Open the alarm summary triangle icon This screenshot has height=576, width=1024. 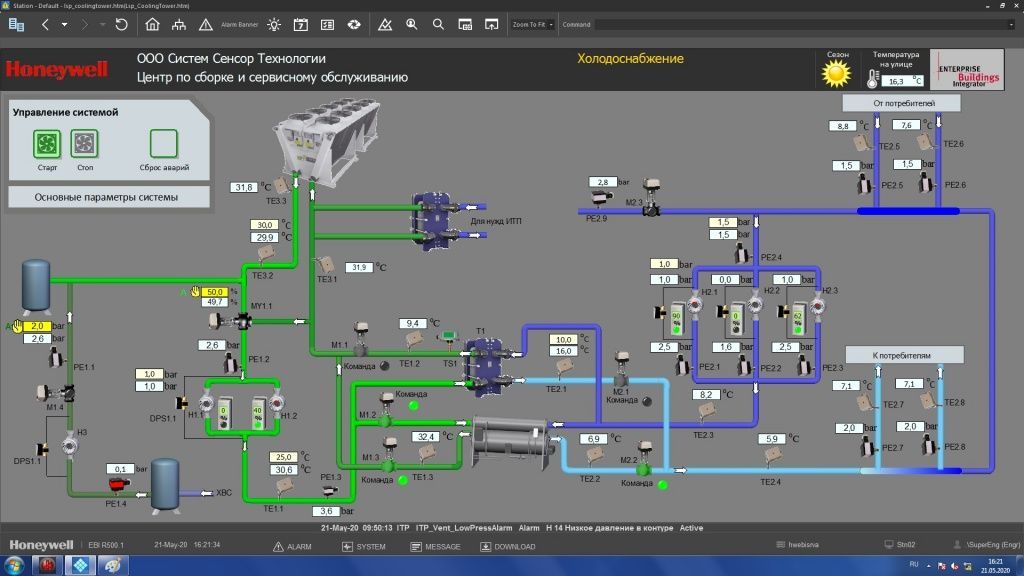tap(205, 24)
